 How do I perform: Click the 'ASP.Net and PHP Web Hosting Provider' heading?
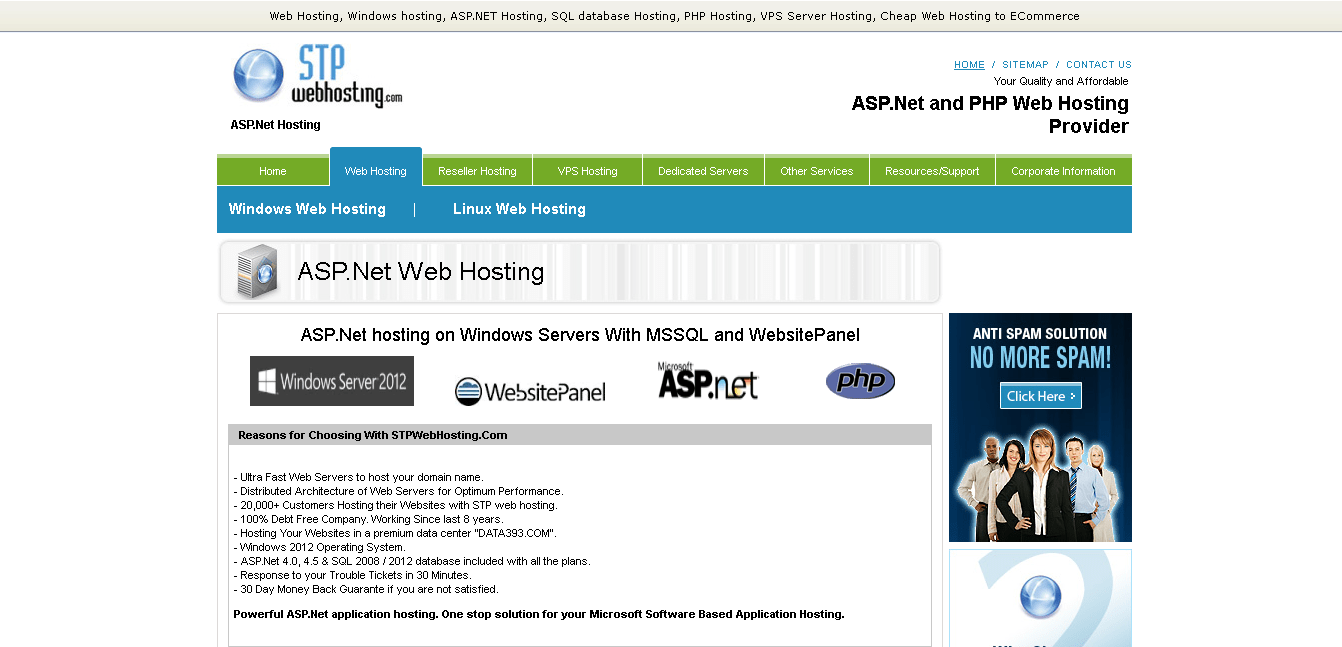[990, 115]
